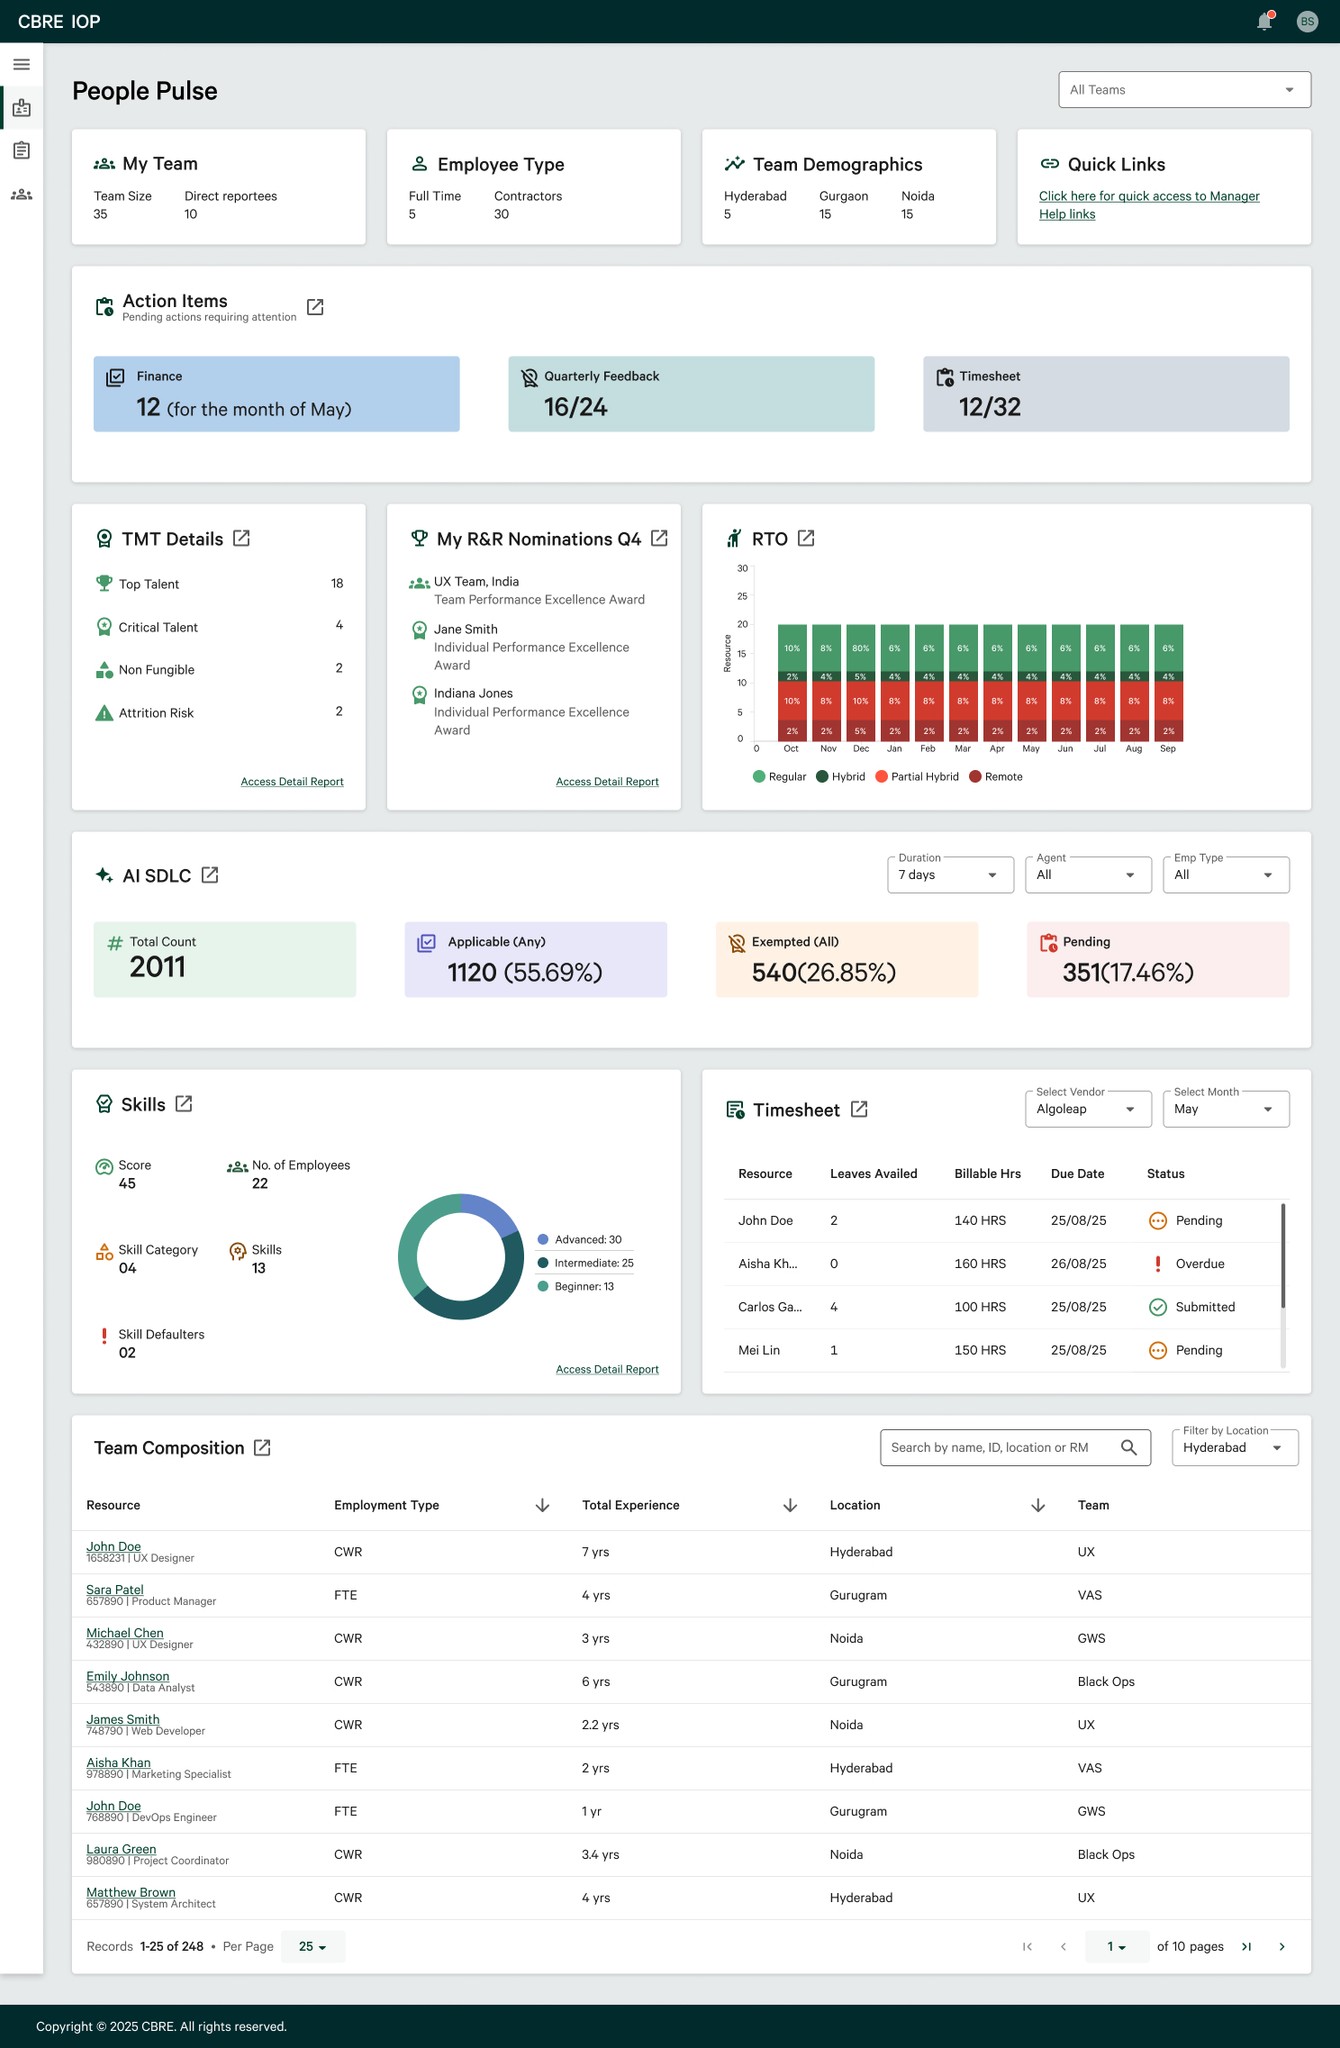Go to first page icon
Image resolution: width=1340 pixels, height=2048 pixels.
point(1027,1946)
